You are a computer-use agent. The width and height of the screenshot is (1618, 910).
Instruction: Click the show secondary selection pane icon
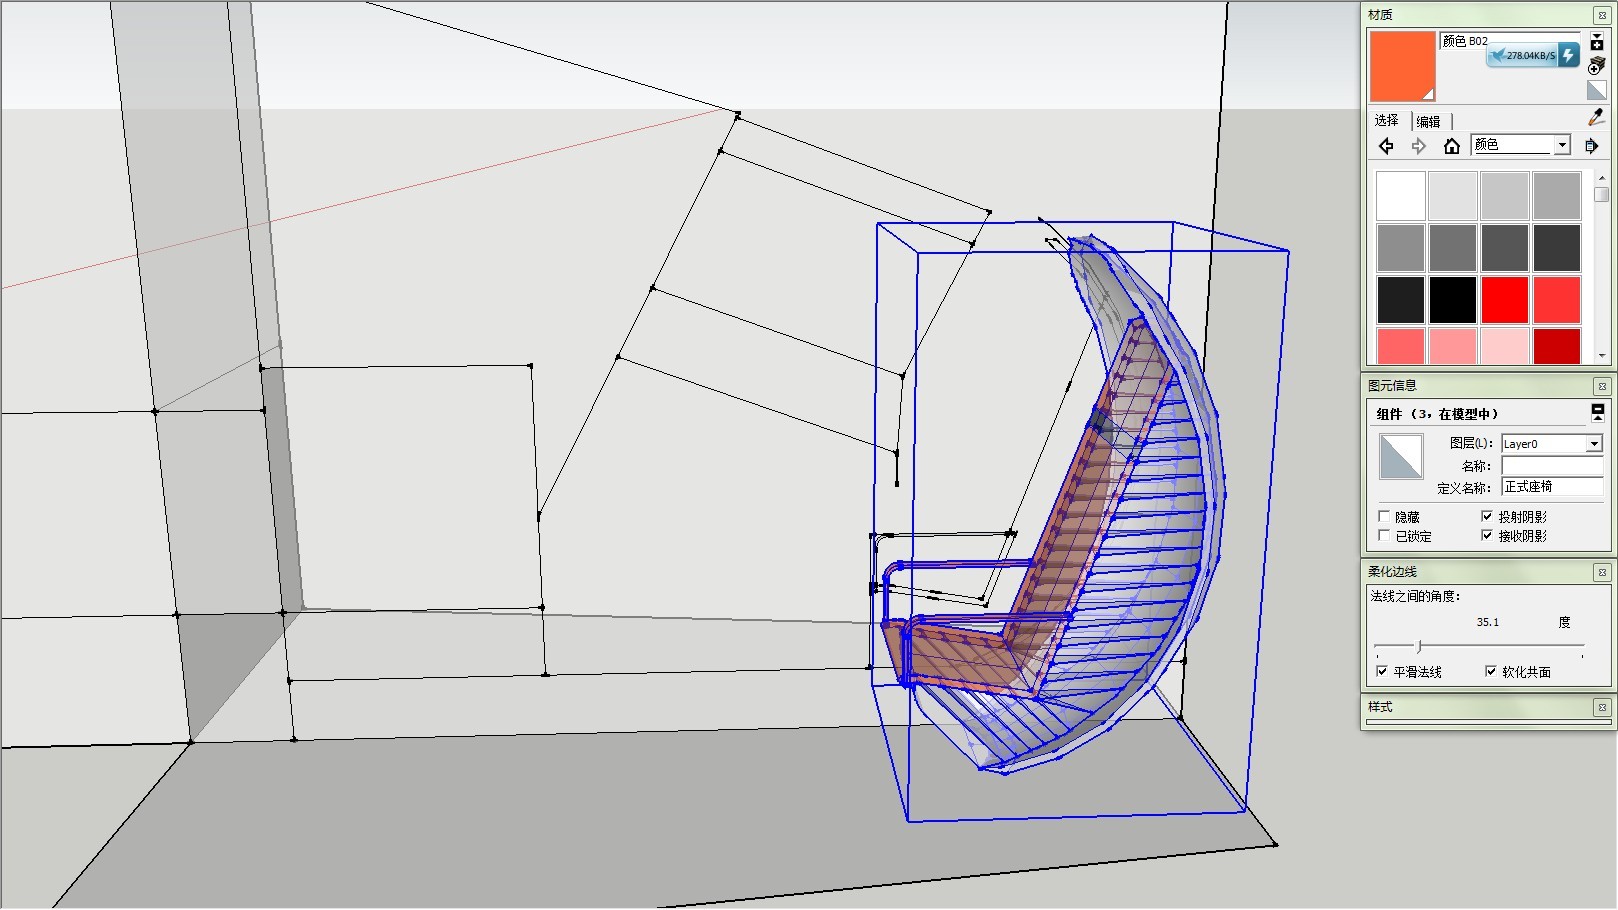[1597, 42]
